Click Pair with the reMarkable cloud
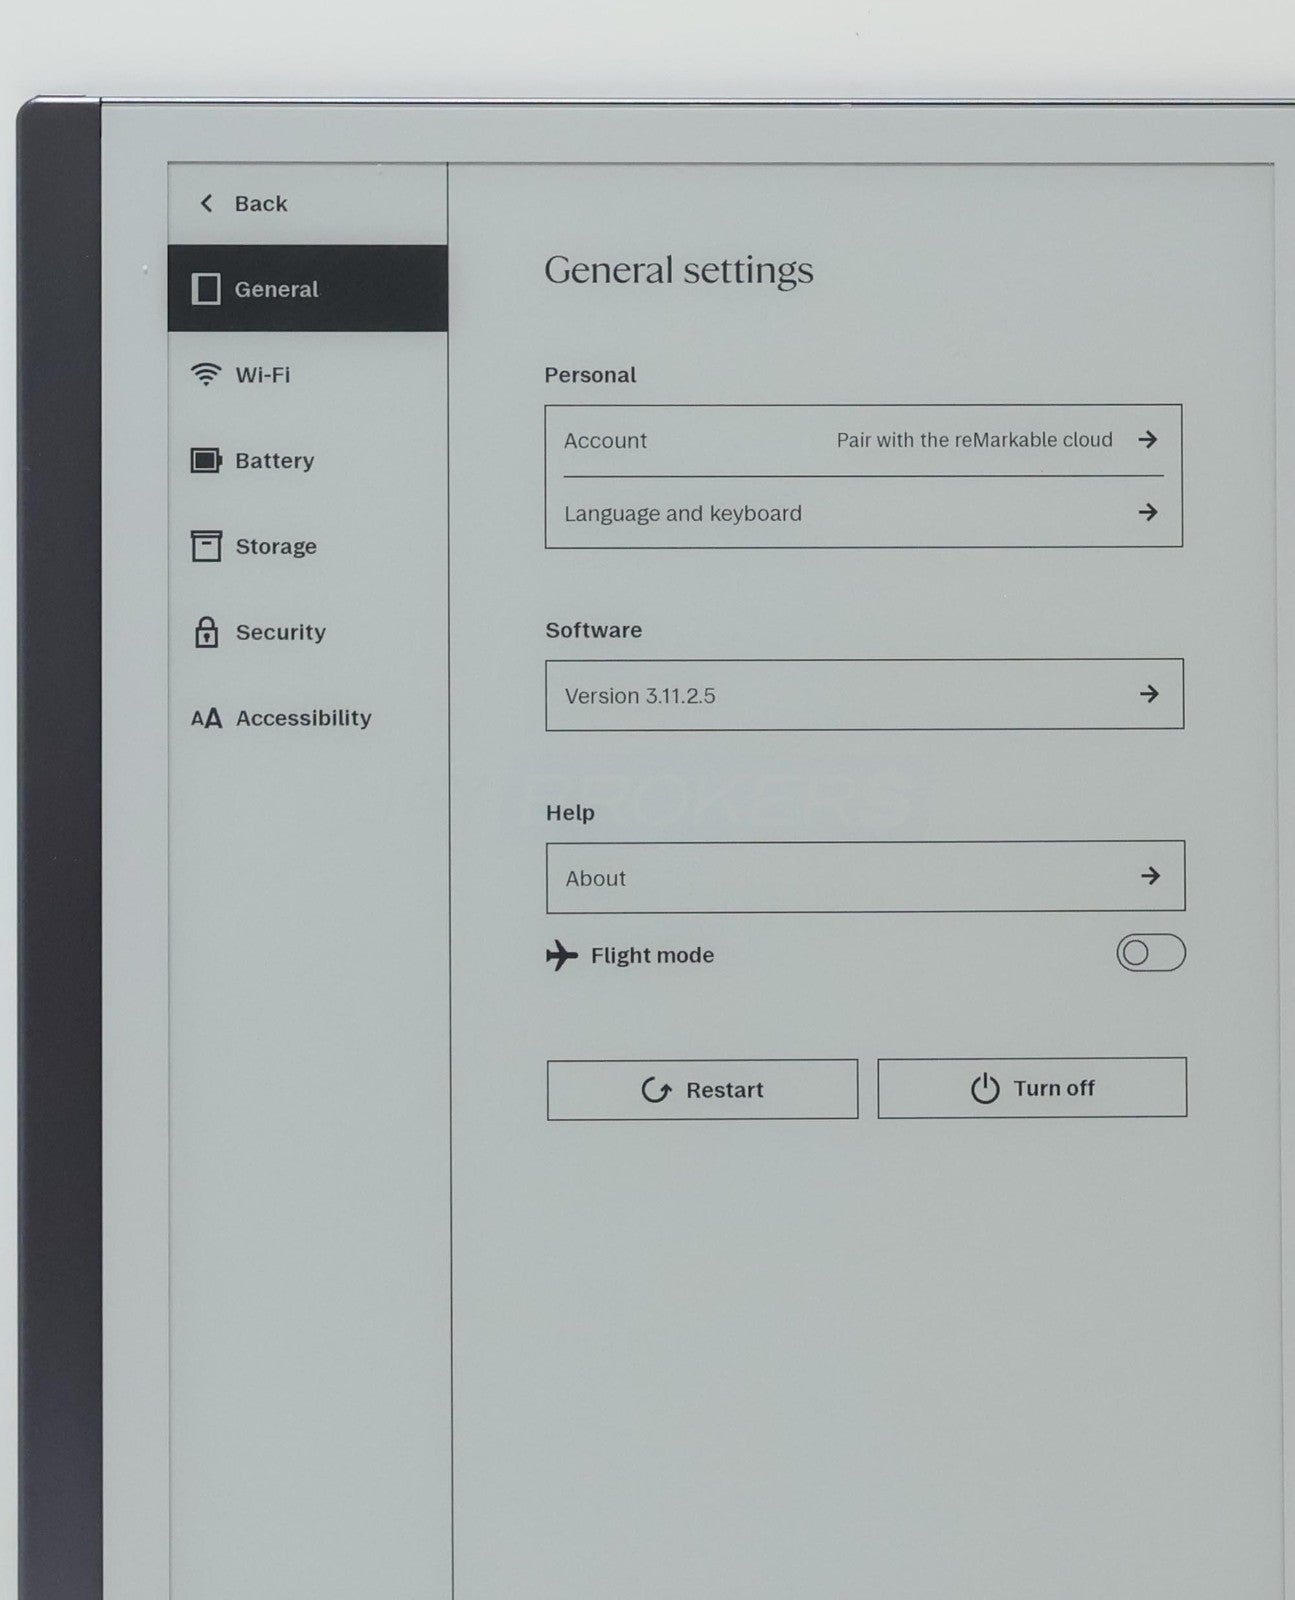This screenshot has height=1600, width=1295. coord(974,440)
